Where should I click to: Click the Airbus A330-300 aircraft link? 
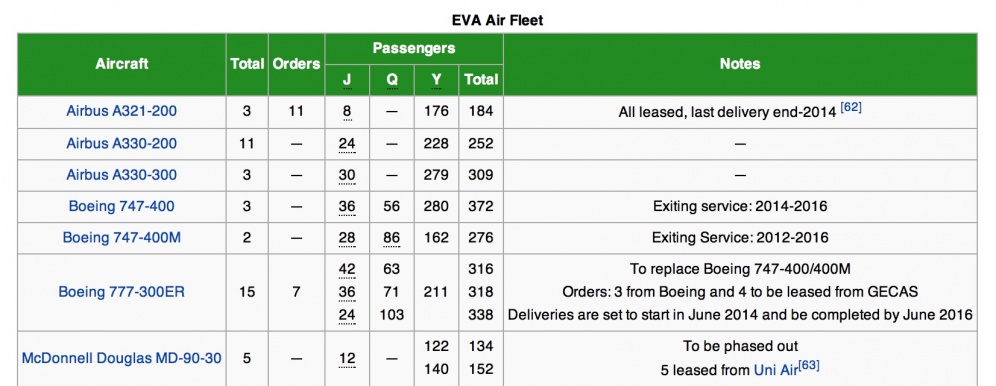(x=121, y=175)
